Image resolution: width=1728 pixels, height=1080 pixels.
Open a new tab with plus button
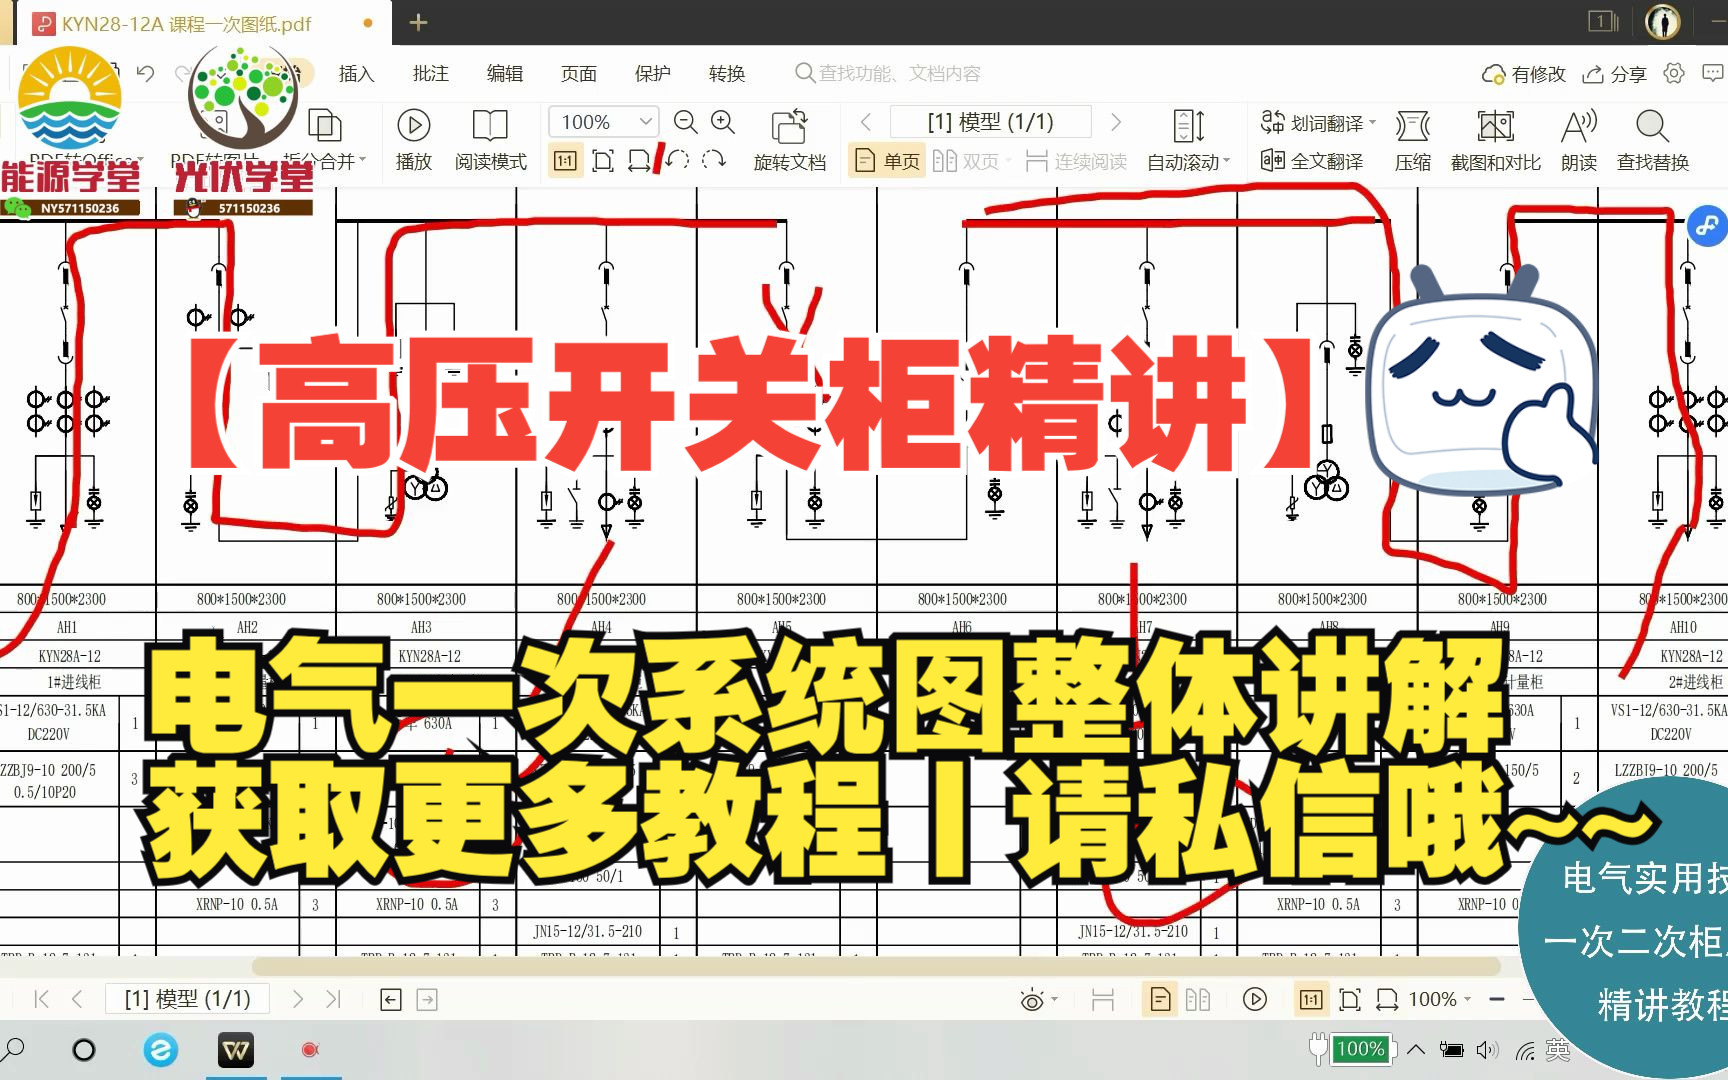418,22
